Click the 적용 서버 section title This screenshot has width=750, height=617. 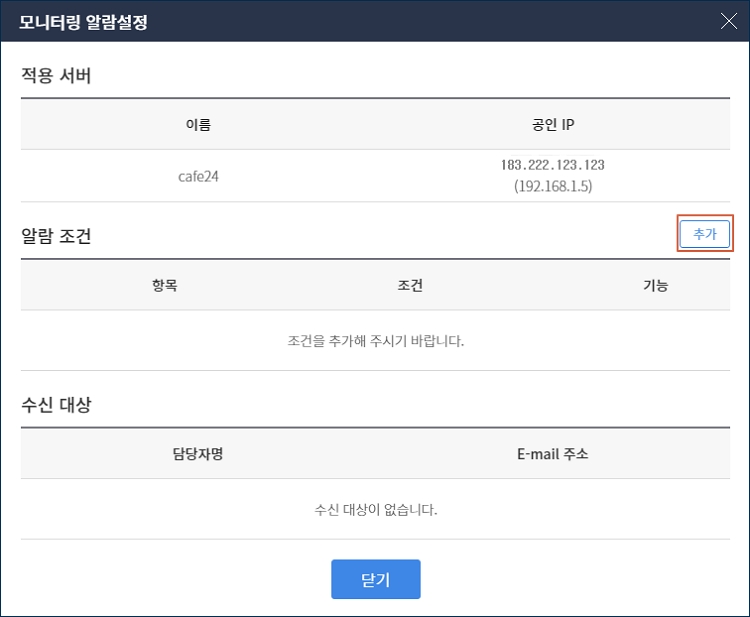(x=56, y=75)
